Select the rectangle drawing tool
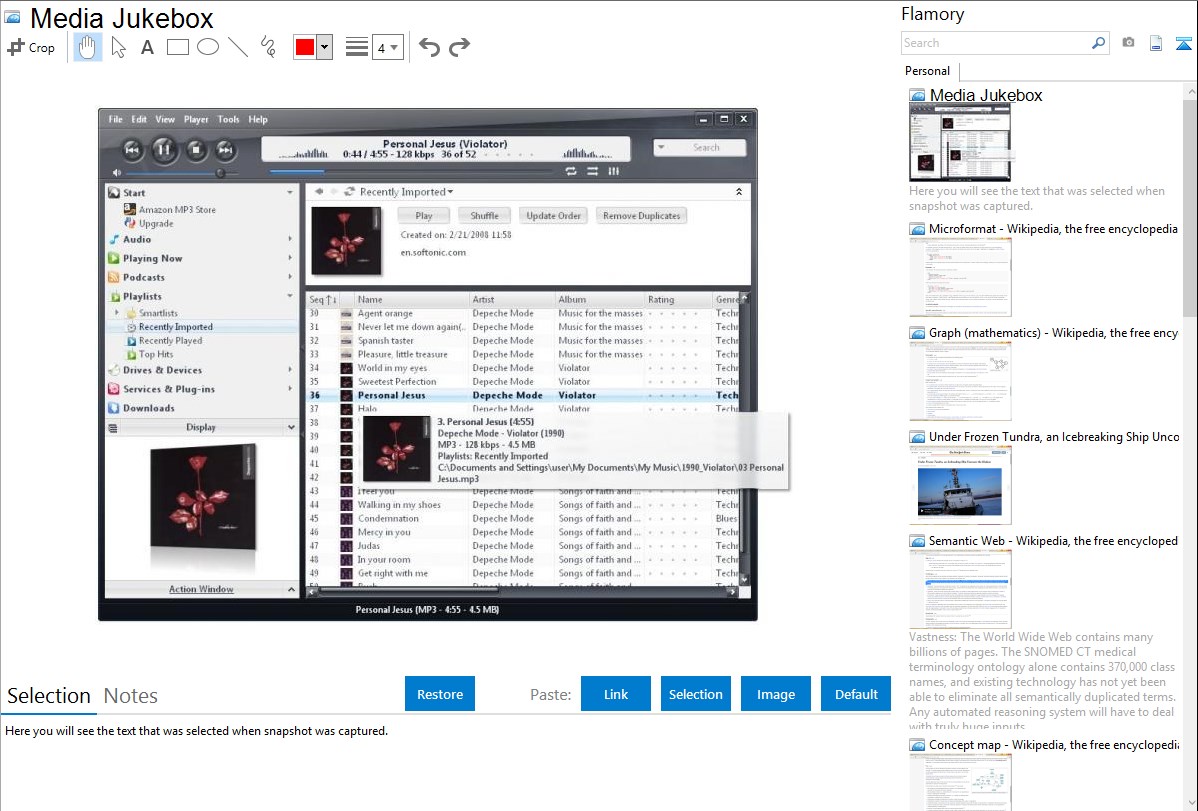Screen dimensions: 1198x811 pyautogui.click(x=177, y=47)
